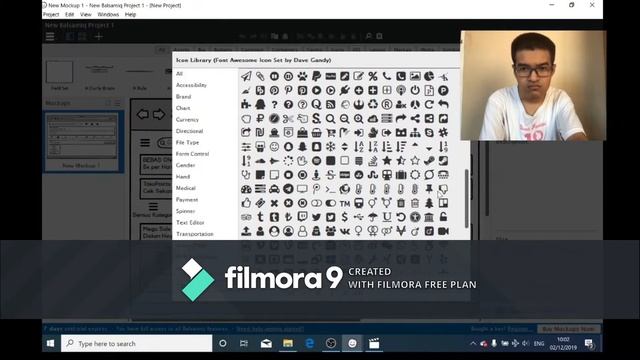This screenshot has width=640, height=360.
Task: Select the sitemap icon
Action: pos(415,133)
